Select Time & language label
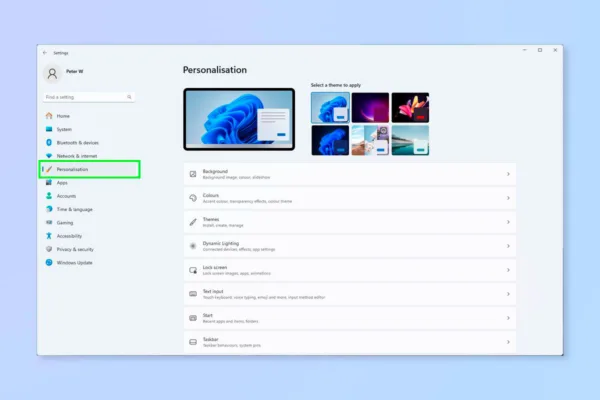 click(75, 209)
